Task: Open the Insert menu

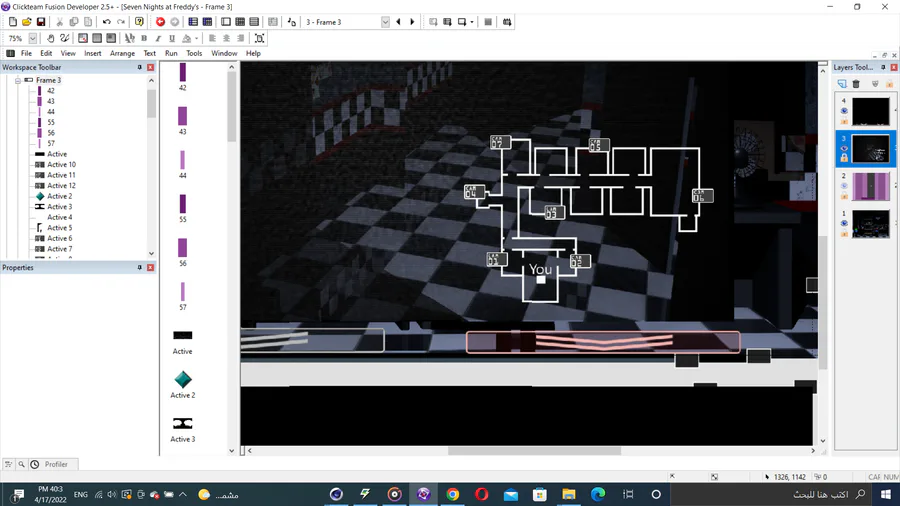Action: tap(92, 53)
